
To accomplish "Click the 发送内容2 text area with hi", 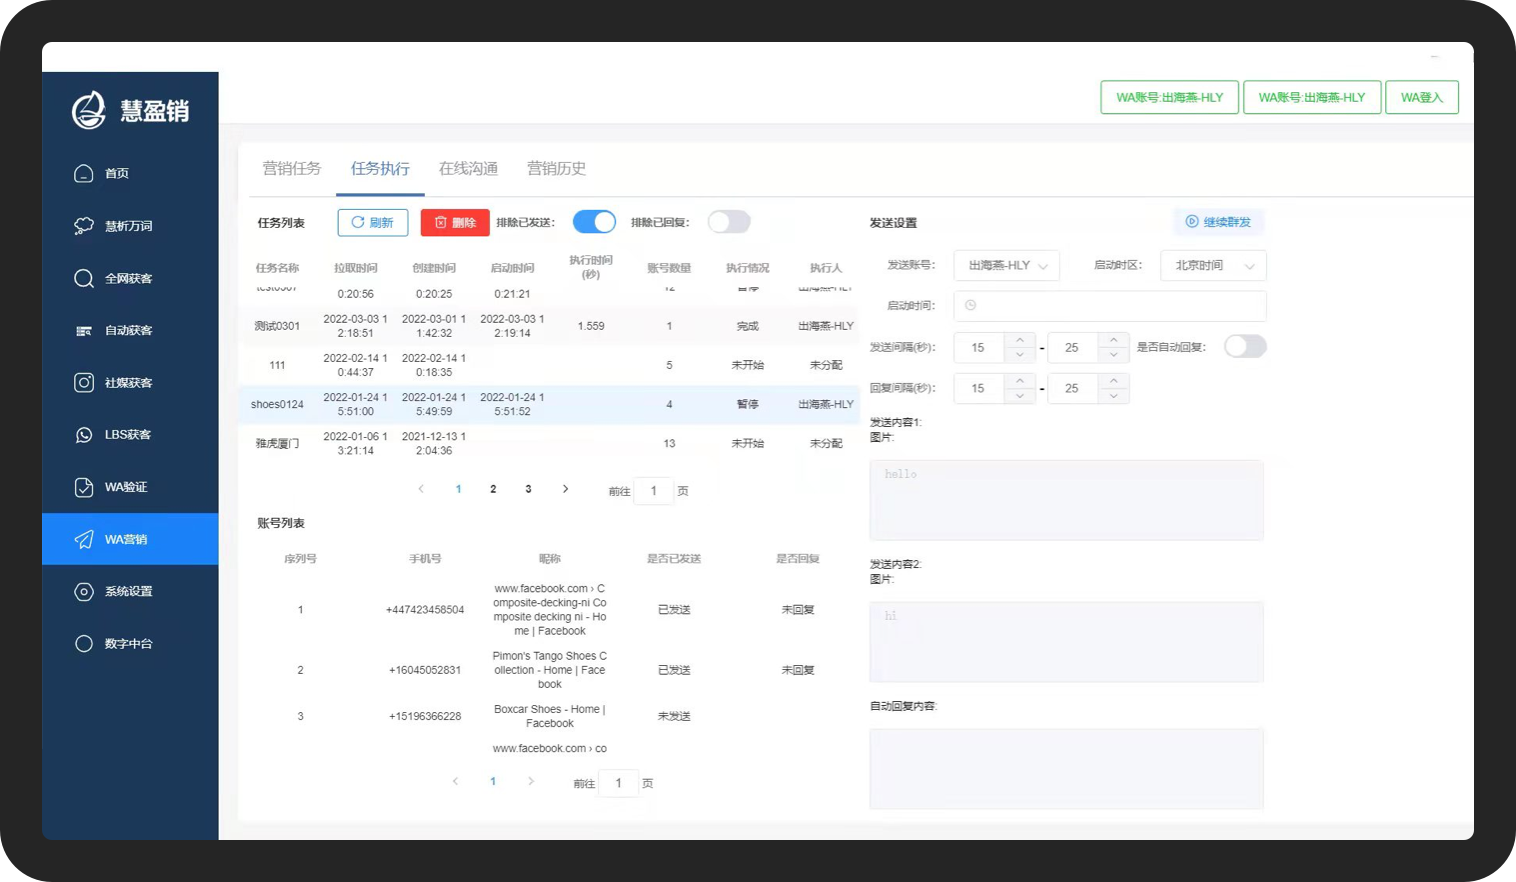I will pyautogui.click(x=1066, y=642).
